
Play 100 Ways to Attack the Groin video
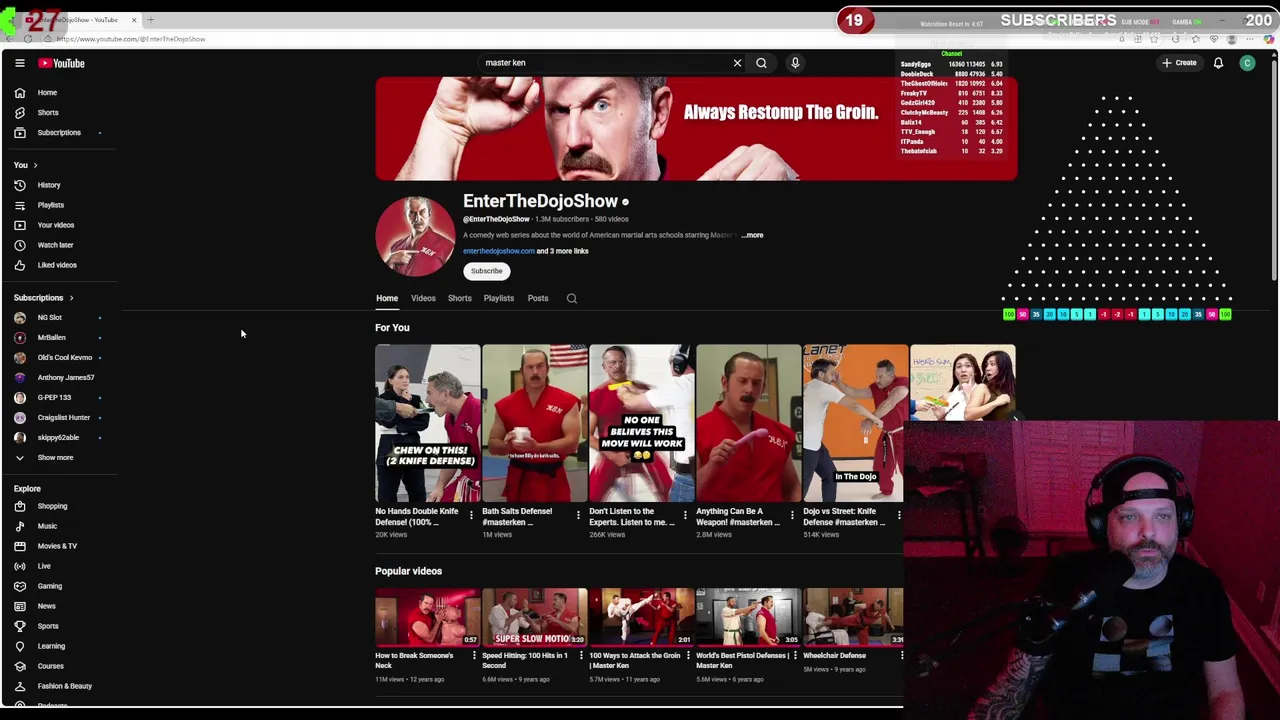click(x=641, y=617)
